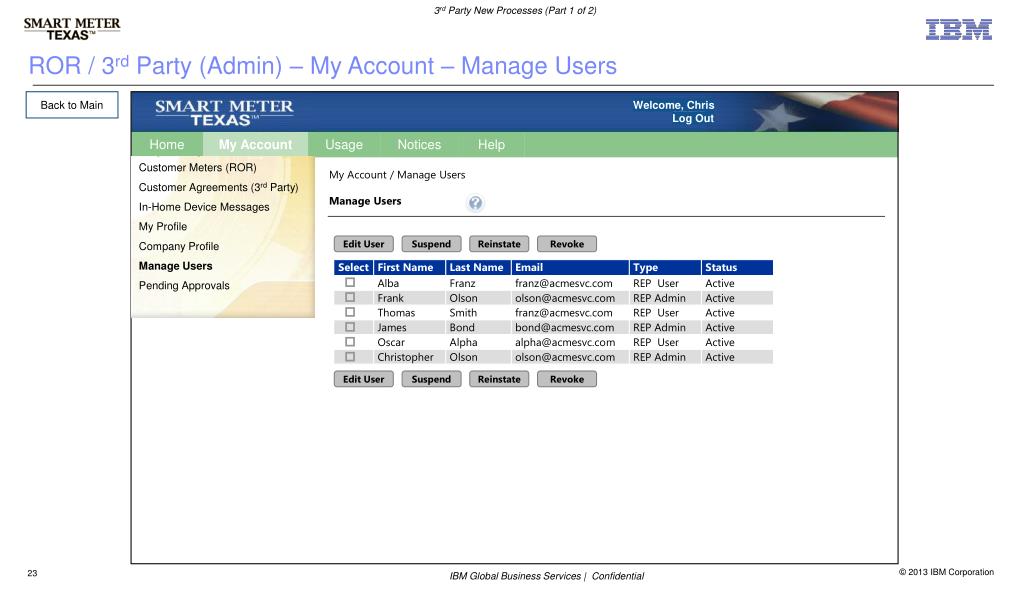Select Manage Users in sidebar
Image resolution: width=1023 pixels, height=590 pixels.
176,266
